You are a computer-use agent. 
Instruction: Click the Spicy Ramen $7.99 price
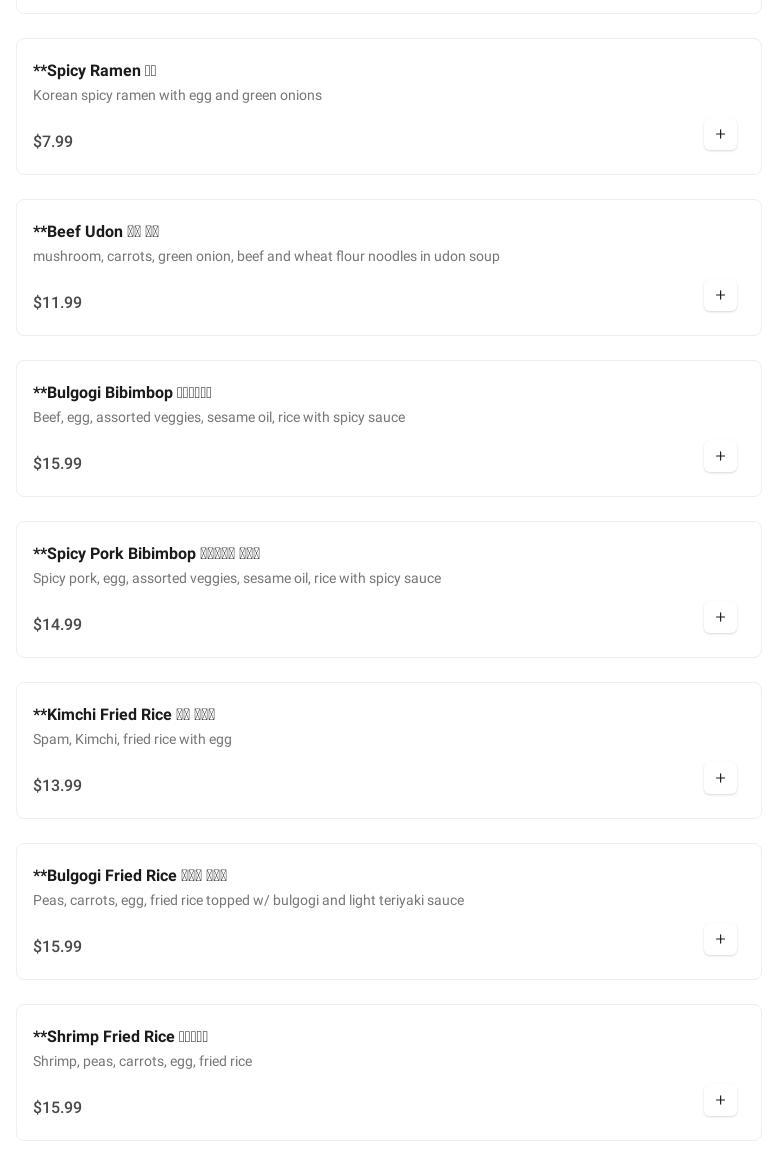point(53,142)
